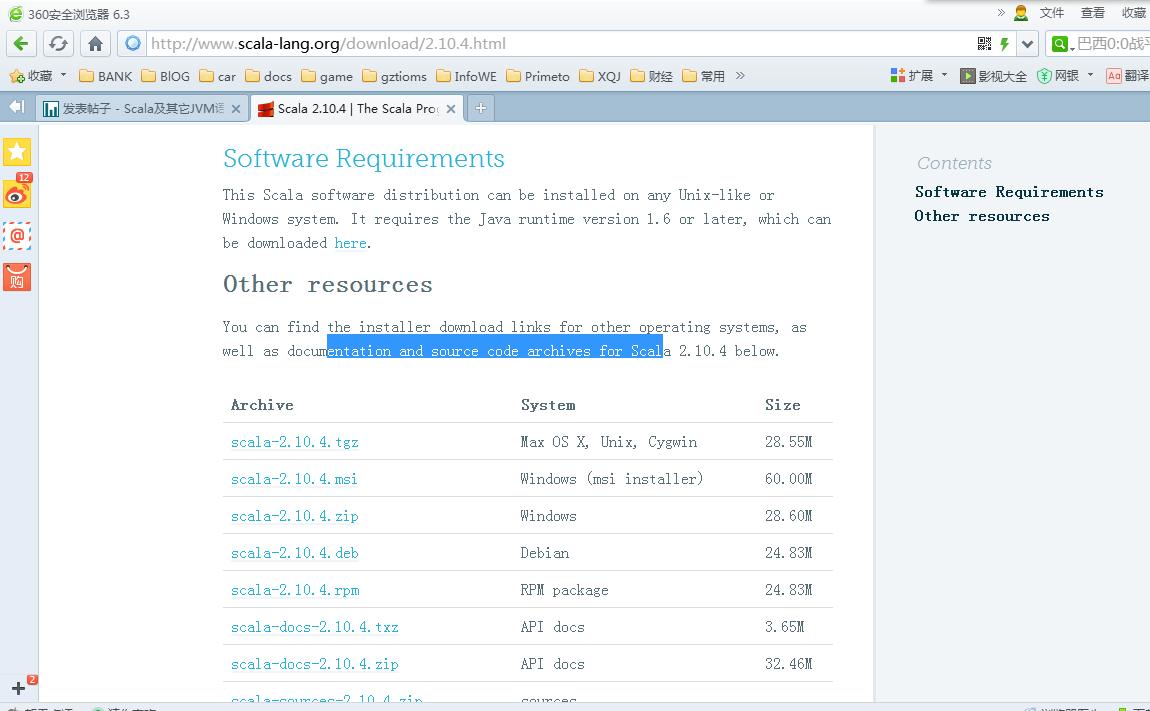This screenshot has height=711, width=1150.
Task: Open the game bookmark folder
Action: point(327,76)
